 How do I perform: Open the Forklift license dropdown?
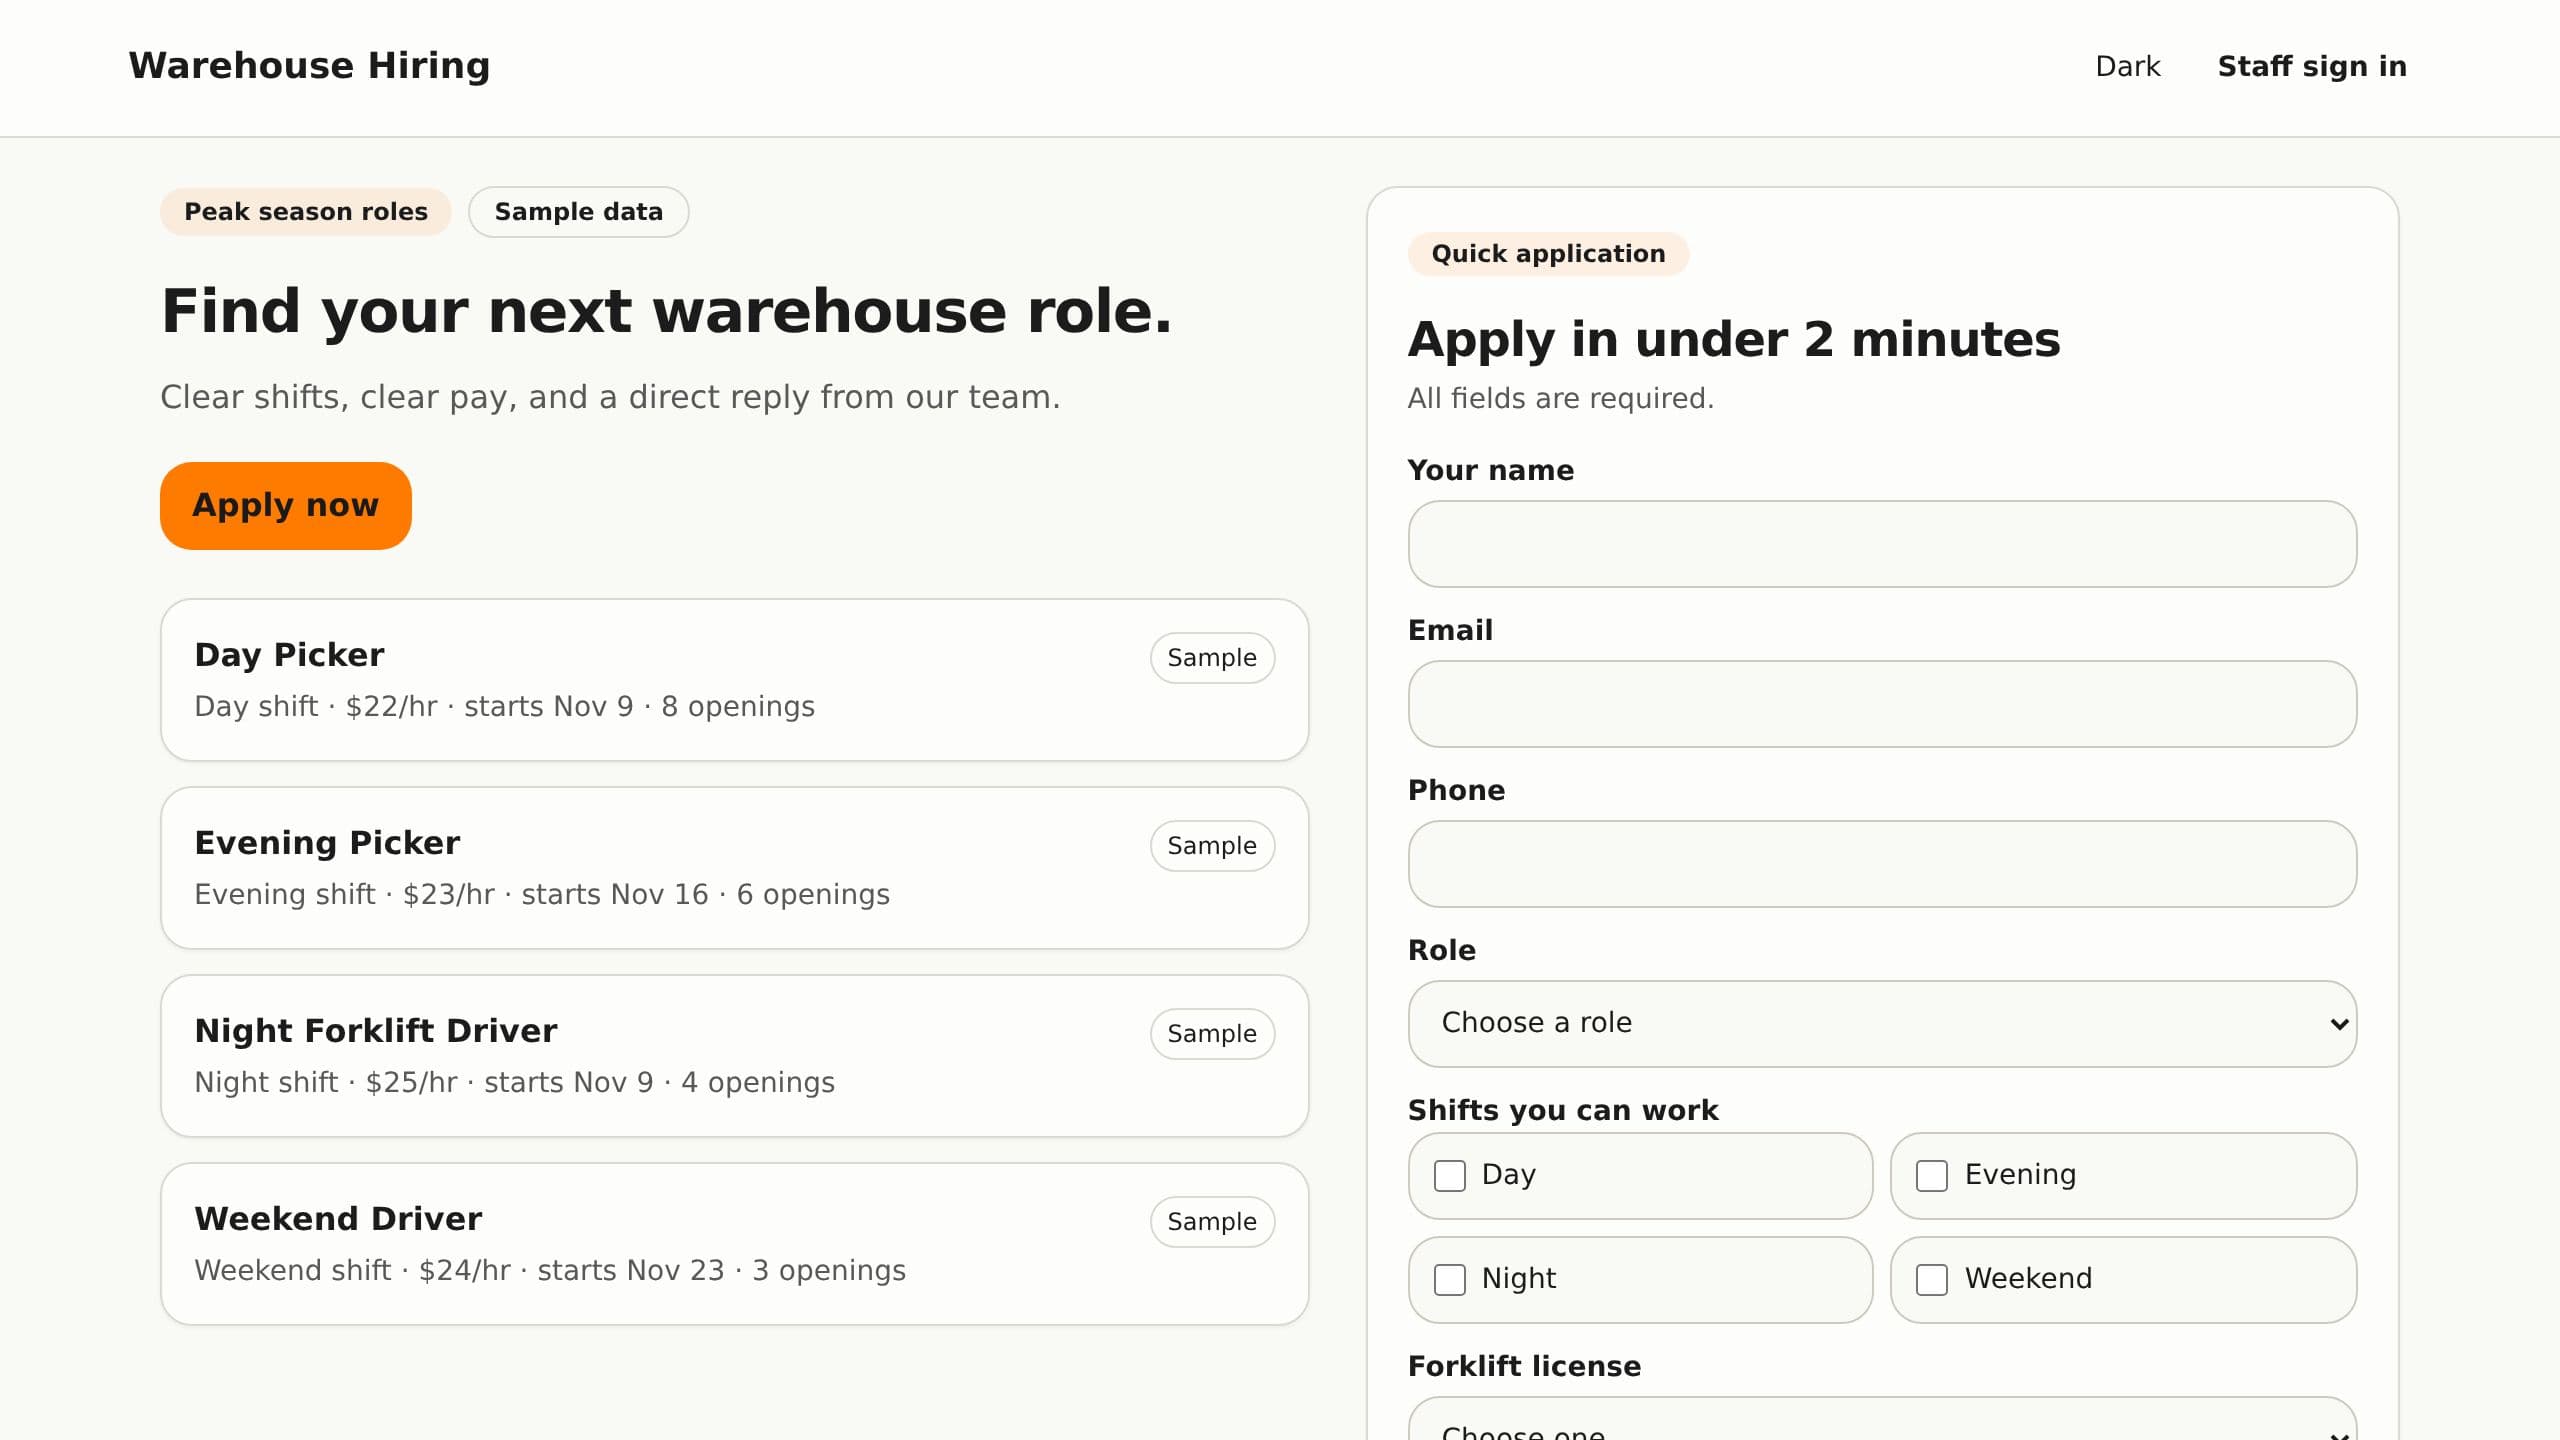1882,1420
